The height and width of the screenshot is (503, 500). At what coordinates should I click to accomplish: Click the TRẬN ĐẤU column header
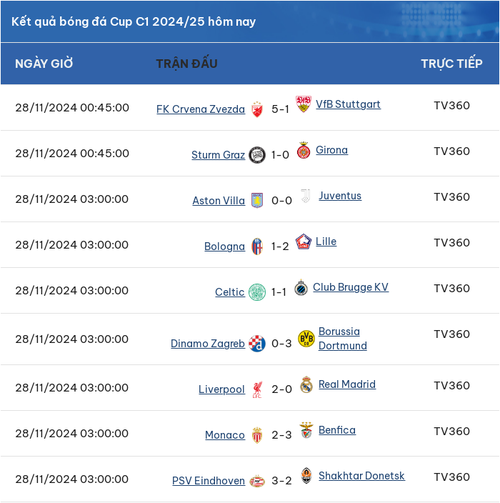point(187,63)
